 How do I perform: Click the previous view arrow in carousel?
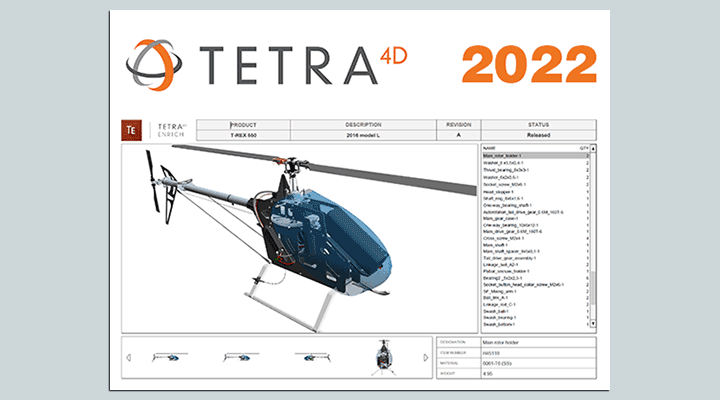click(x=129, y=357)
